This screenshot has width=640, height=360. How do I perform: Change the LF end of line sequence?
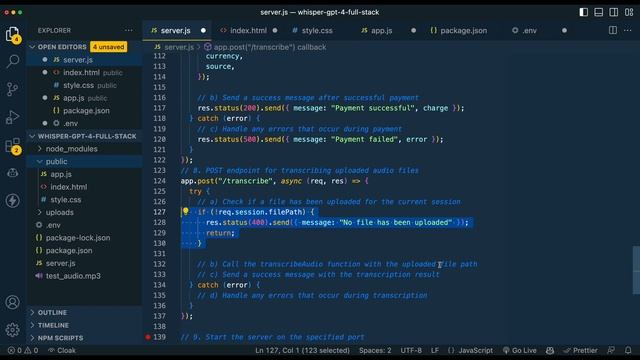point(435,350)
